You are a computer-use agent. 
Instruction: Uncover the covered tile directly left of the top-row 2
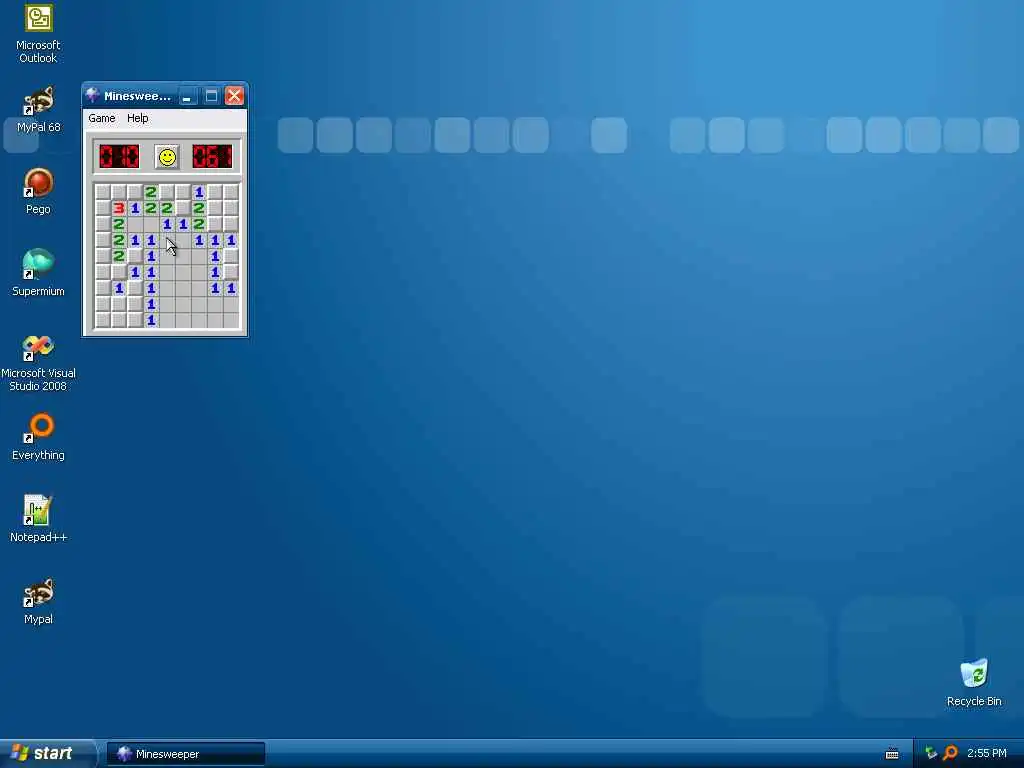point(135,192)
